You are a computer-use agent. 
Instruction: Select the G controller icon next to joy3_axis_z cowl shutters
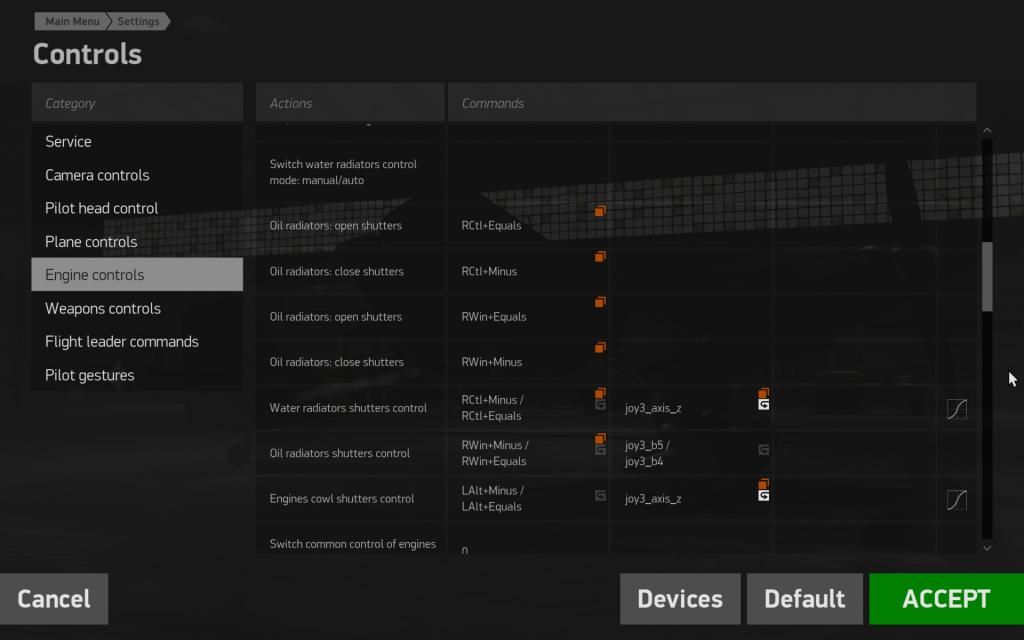tap(763, 492)
